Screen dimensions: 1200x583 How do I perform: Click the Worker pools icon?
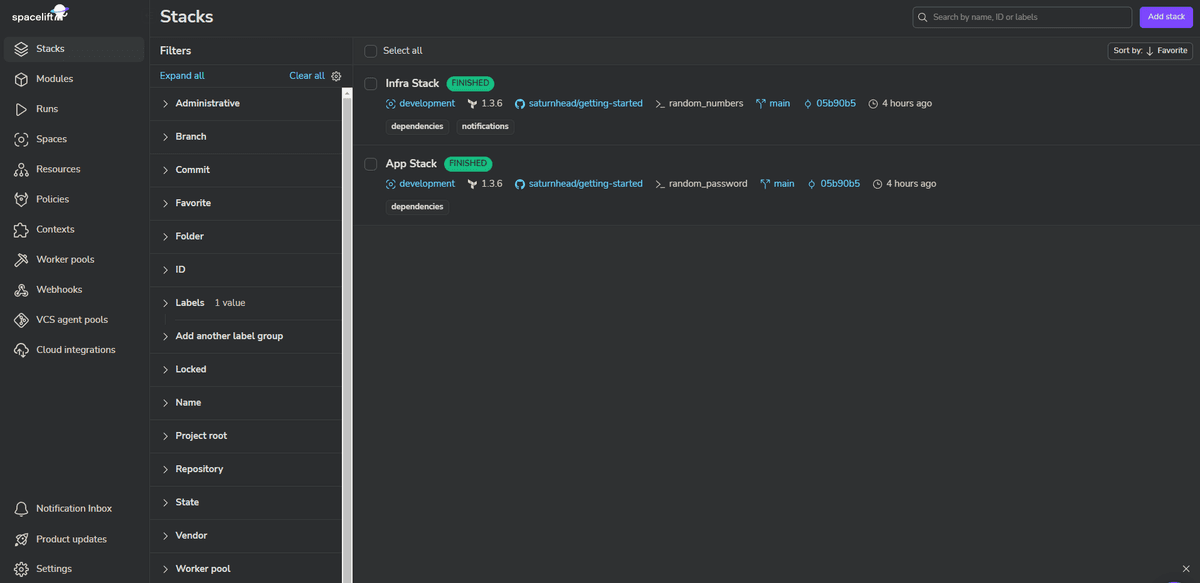pos(21,259)
